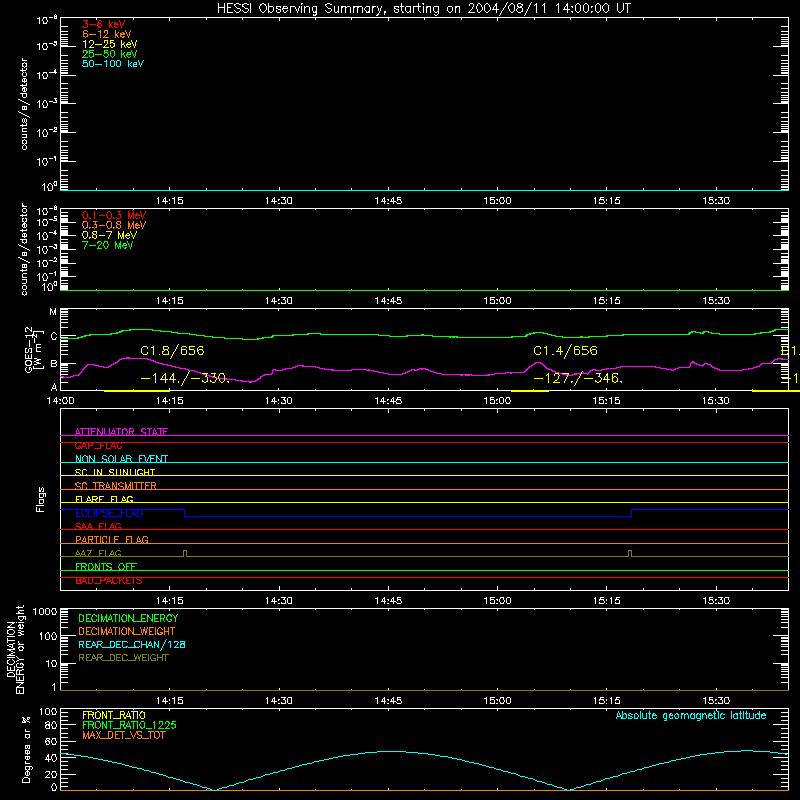This screenshot has height=800, width=800.
Task: Select the 12-25 keV legend label
Action: tap(110, 44)
